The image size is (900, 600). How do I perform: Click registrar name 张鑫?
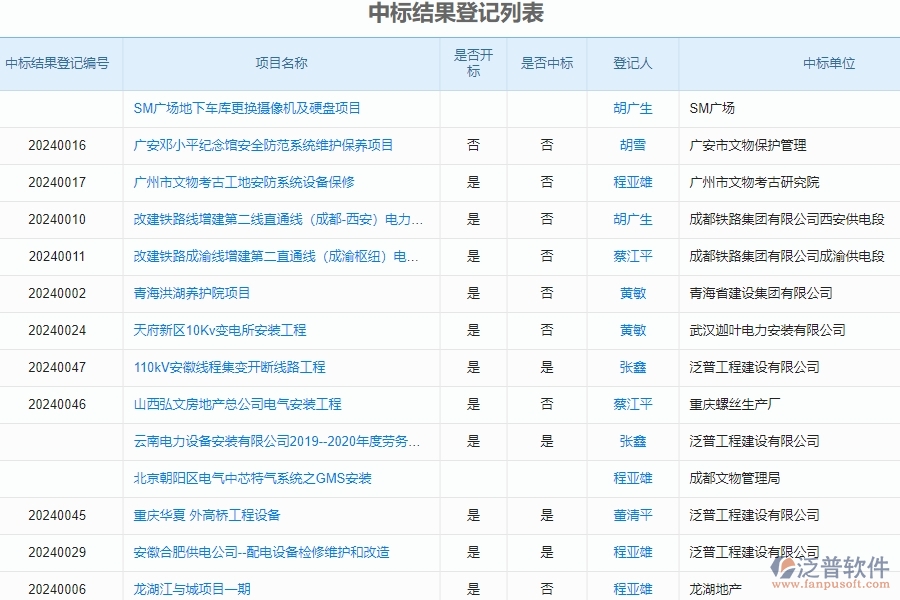(x=631, y=367)
